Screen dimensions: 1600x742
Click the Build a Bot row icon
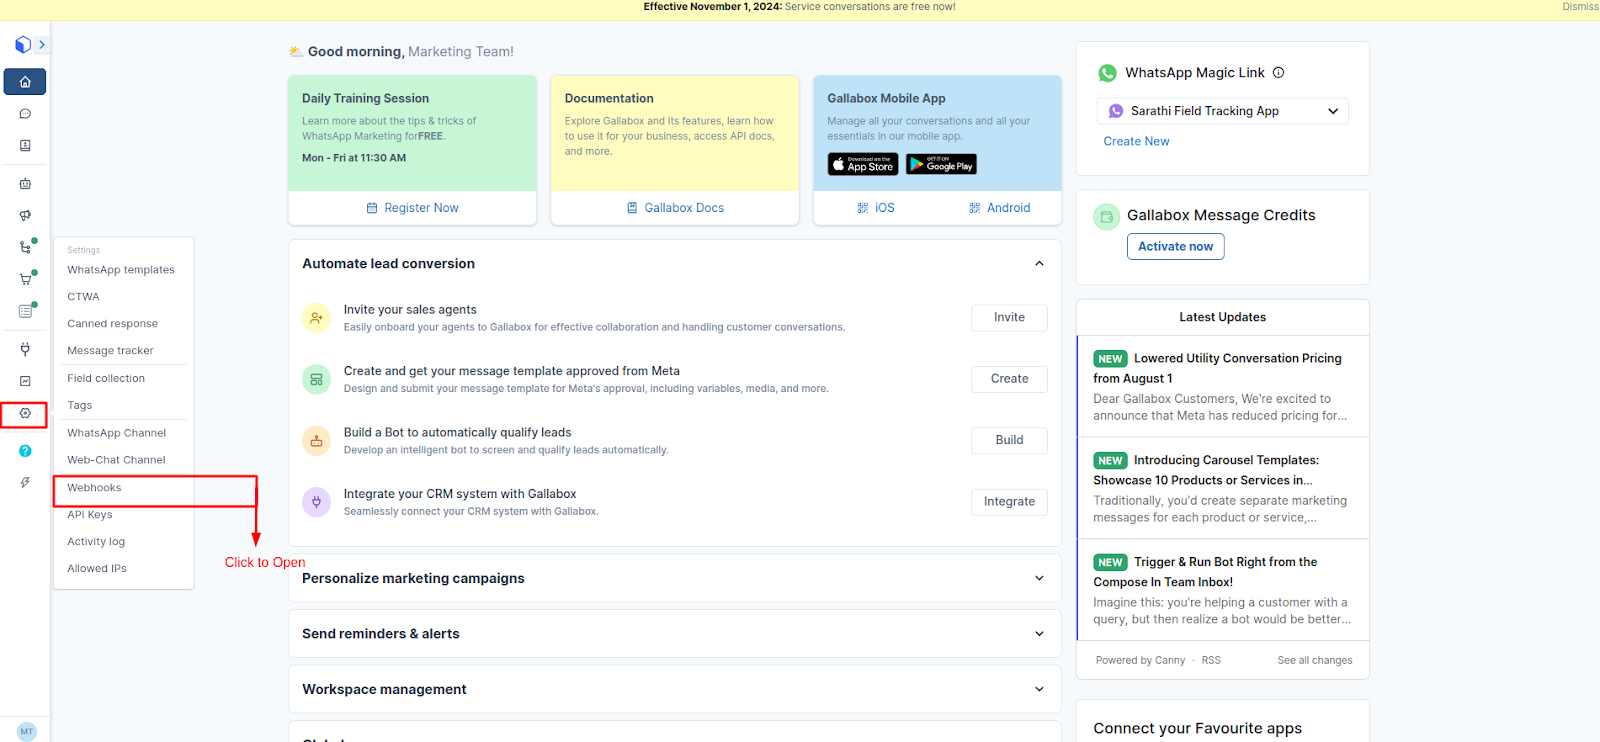pos(316,441)
